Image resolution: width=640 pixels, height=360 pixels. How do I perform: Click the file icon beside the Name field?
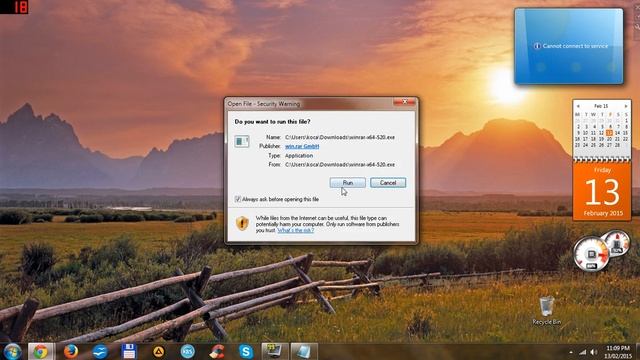[241, 141]
